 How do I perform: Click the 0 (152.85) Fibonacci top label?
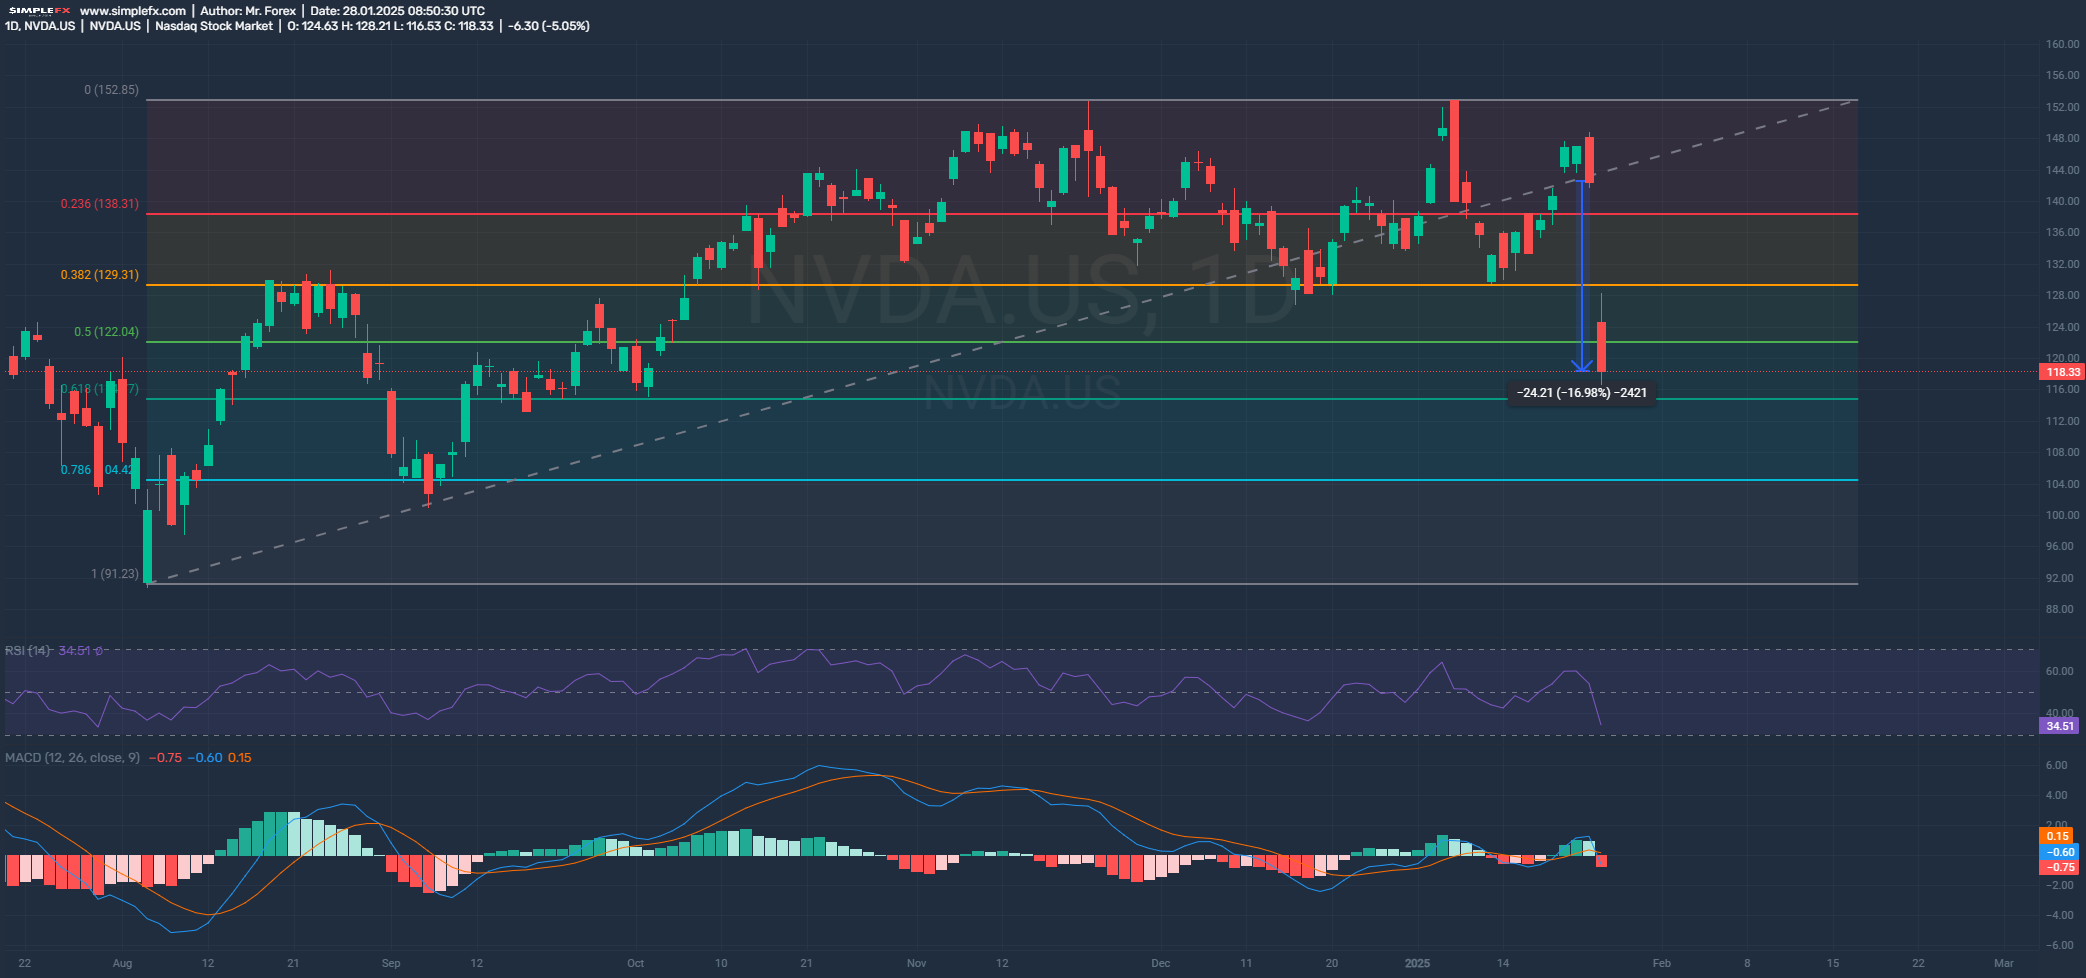[111, 90]
